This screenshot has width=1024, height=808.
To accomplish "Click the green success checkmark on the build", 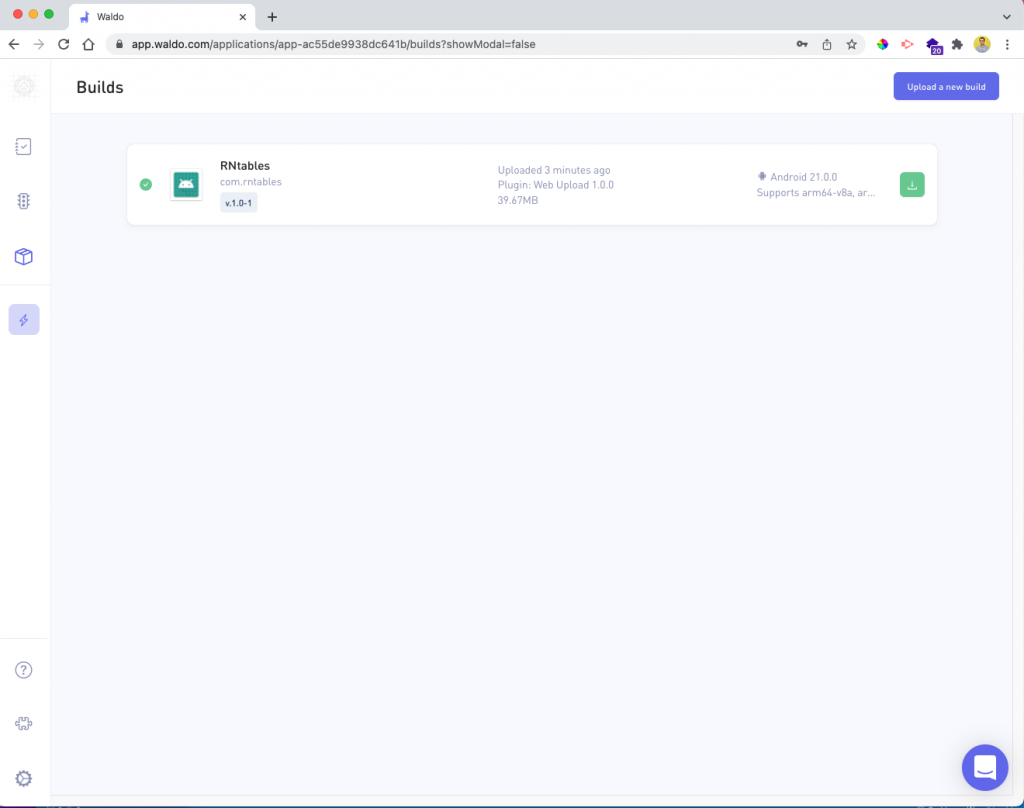I will pyautogui.click(x=145, y=184).
